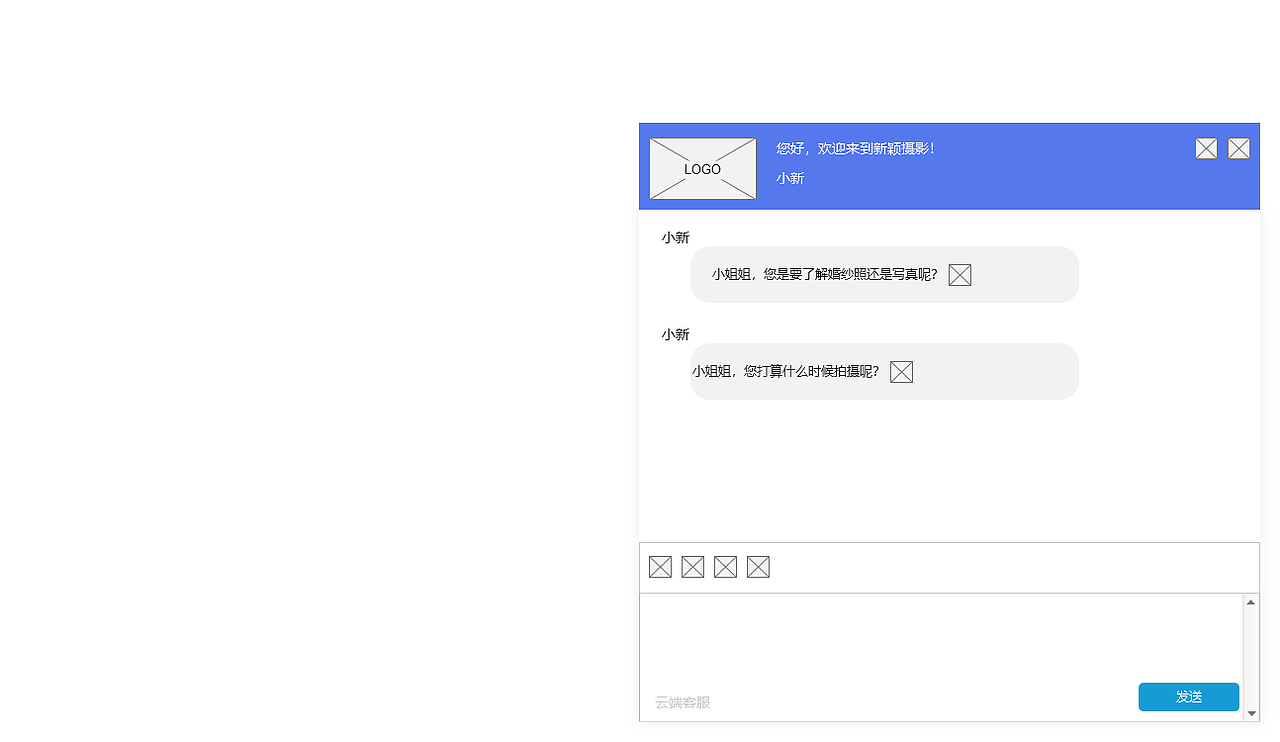This screenshot has width=1280, height=742.
Task: Click the left icon in the blue header bar
Action: (1206, 148)
